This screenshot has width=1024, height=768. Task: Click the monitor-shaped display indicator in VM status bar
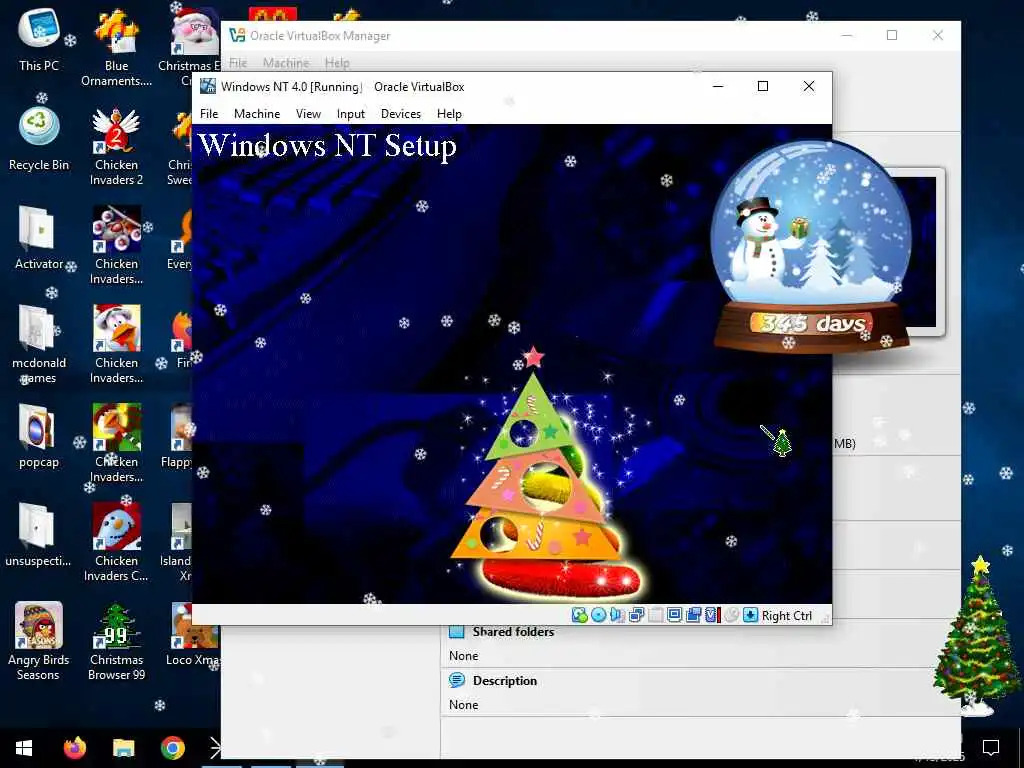pyautogui.click(x=675, y=615)
